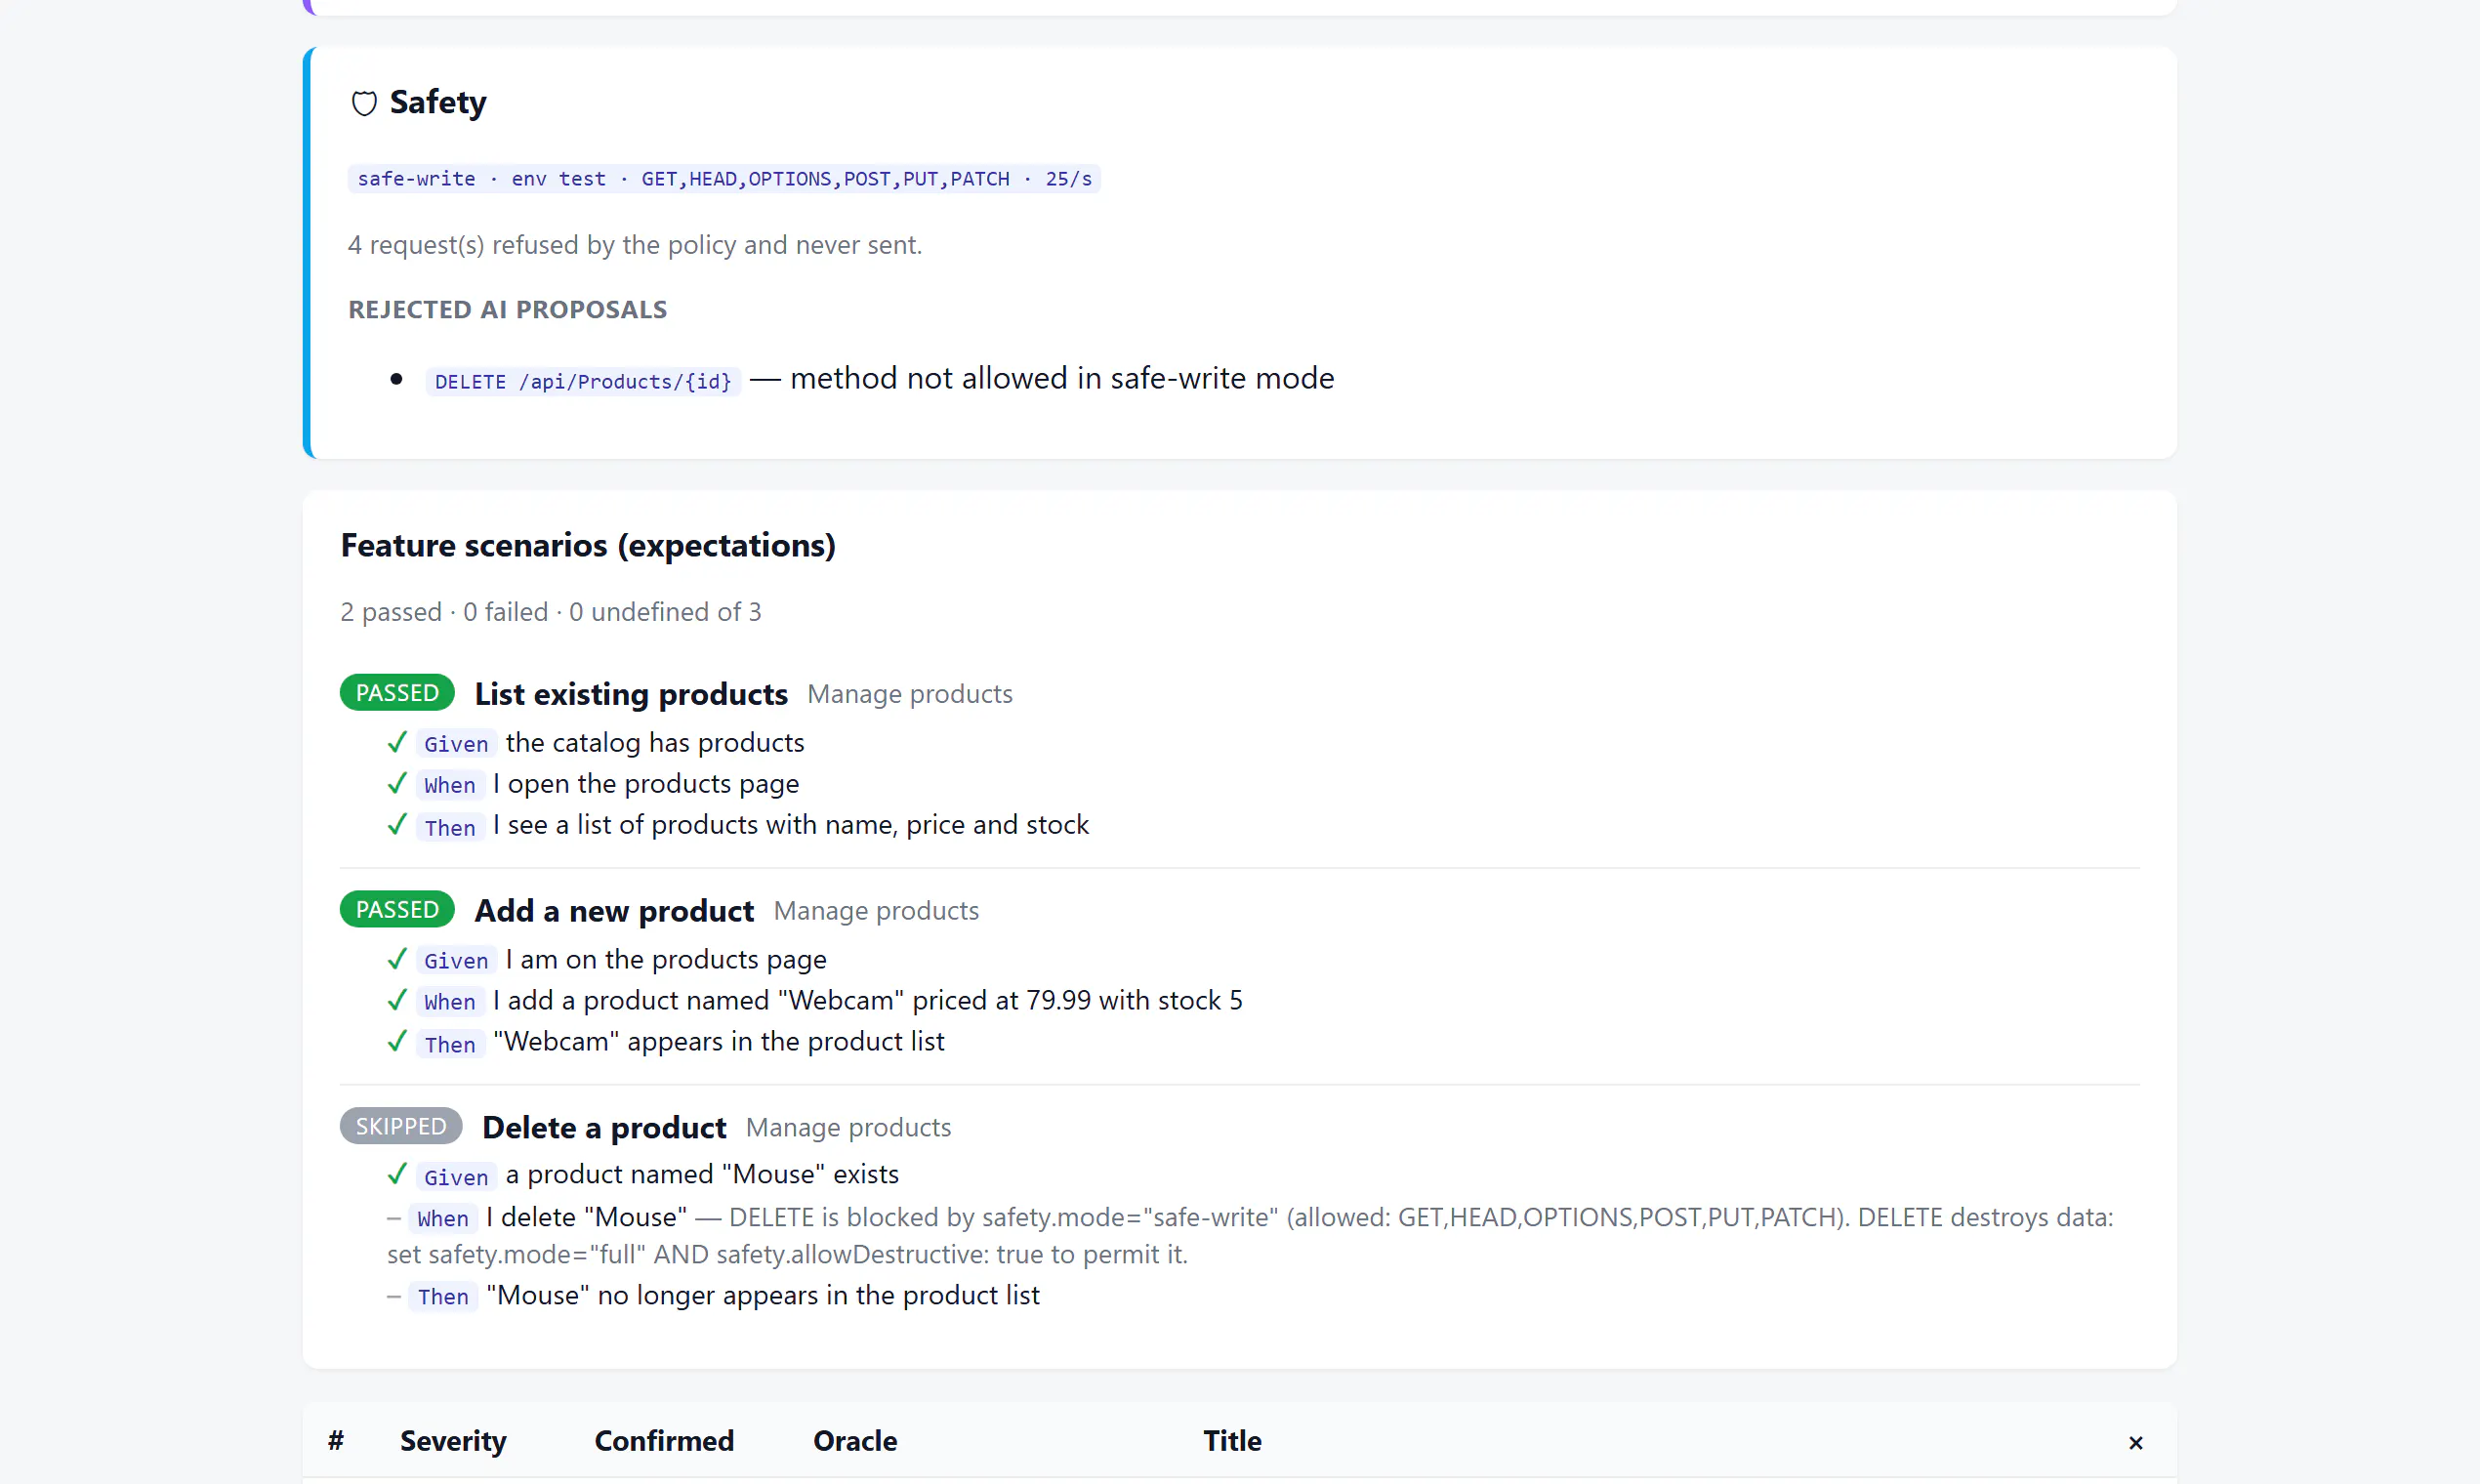Click step 'I see a list of products with name, price and stock'
This screenshot has width=2480, height=1484.
click(791, 825)
